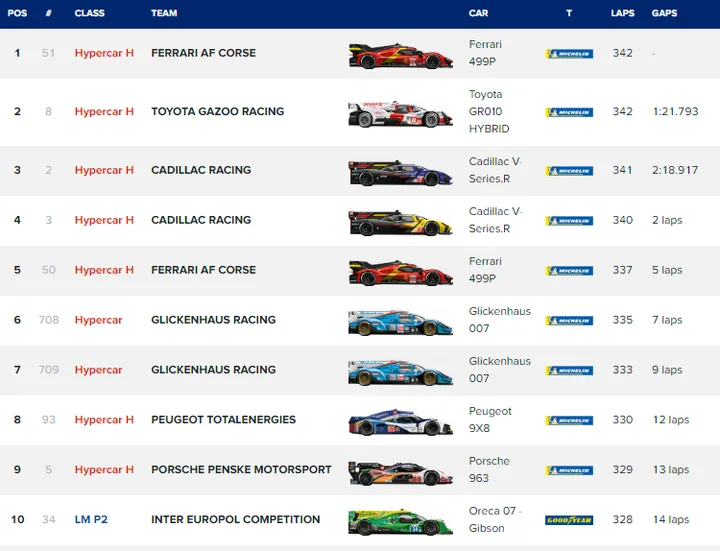This screenshot has height=551, width=720.
Task: Select TOYOTA GAZOO RACING team name
Action: [218, 111]
